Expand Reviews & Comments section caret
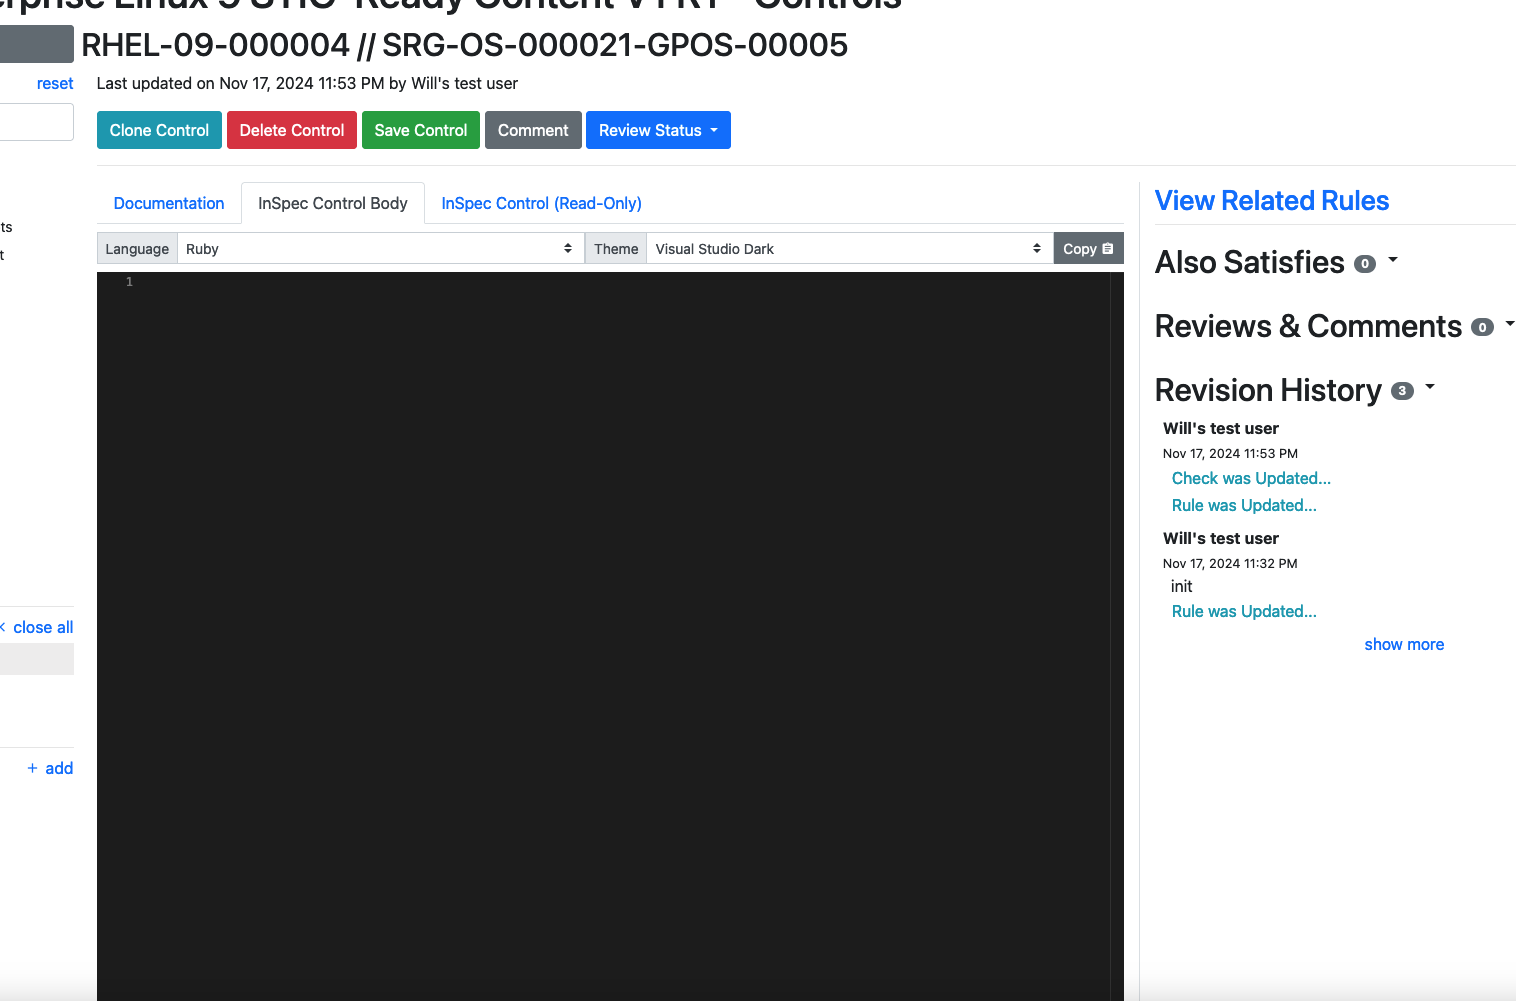Screen dimensions: 1516x1001 coord(1509,324)
